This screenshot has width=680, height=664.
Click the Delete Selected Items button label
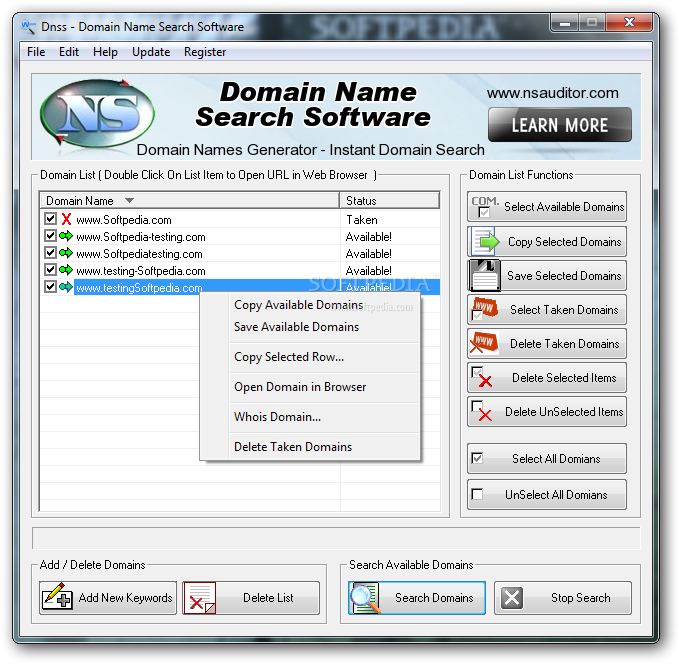click(564, 377)
